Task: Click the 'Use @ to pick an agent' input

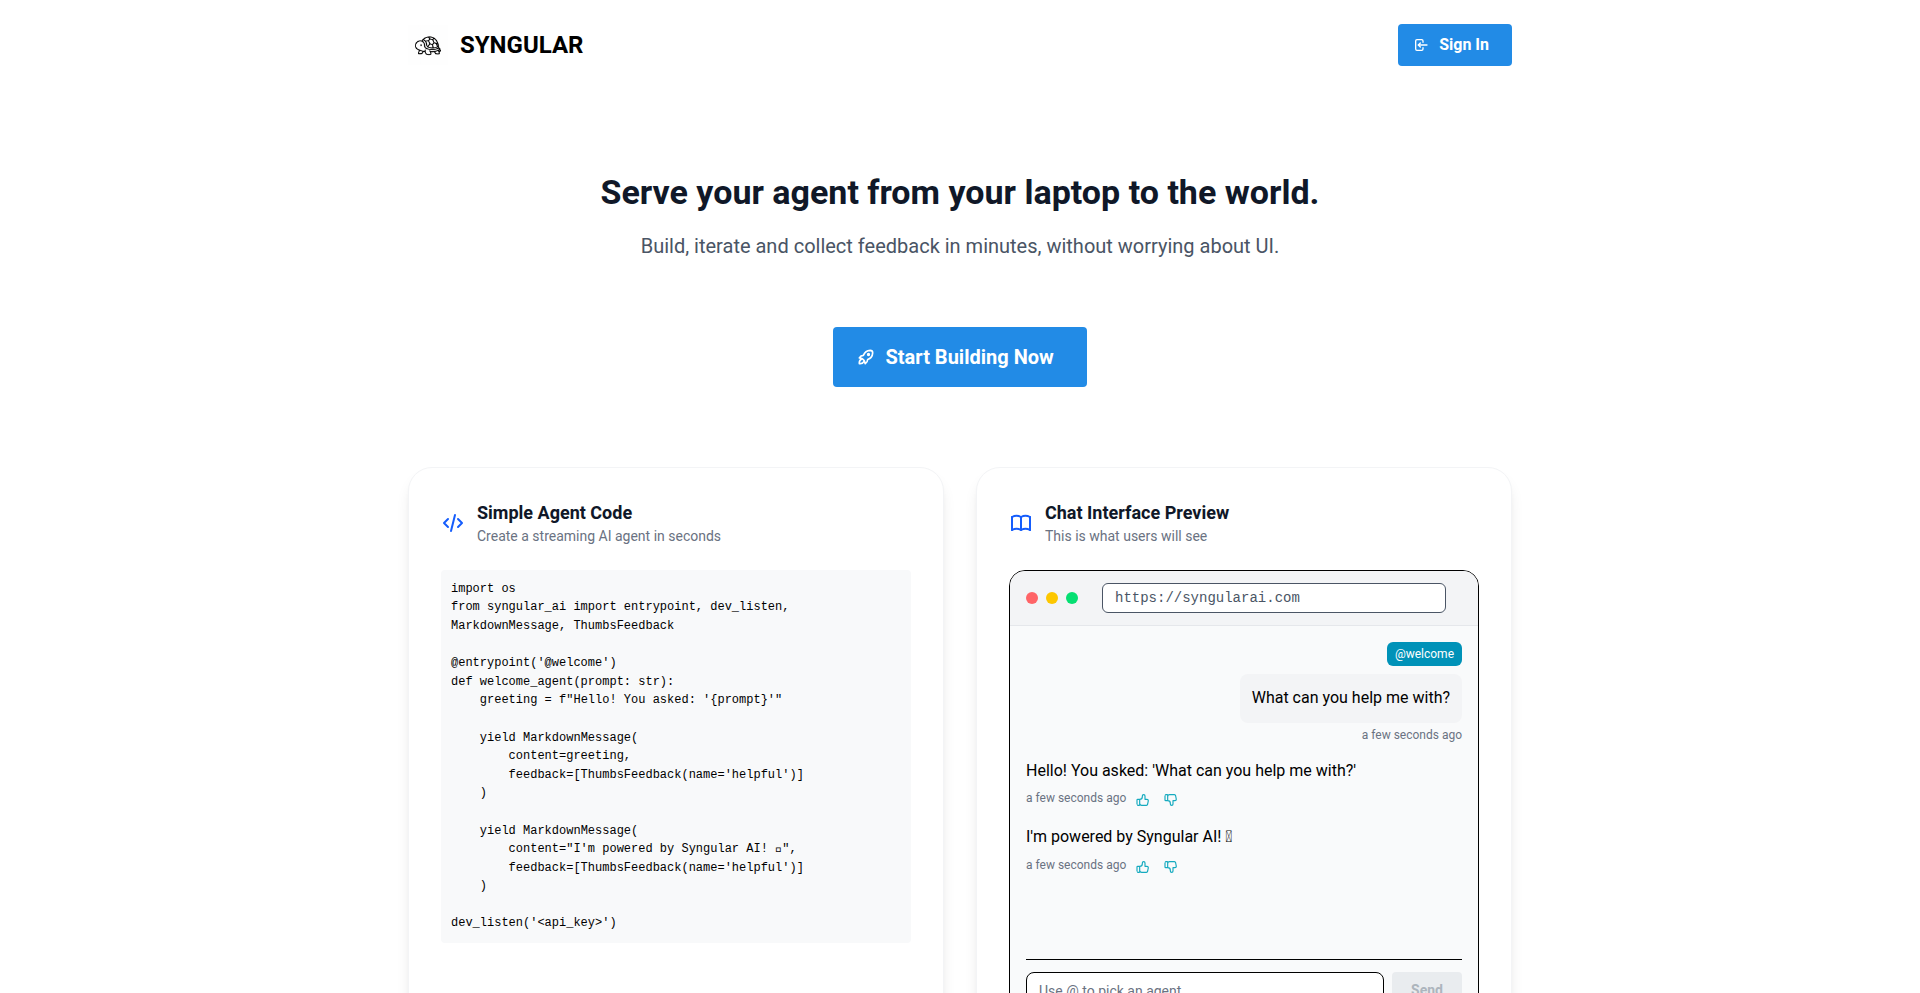Action: coord(1204,983)
